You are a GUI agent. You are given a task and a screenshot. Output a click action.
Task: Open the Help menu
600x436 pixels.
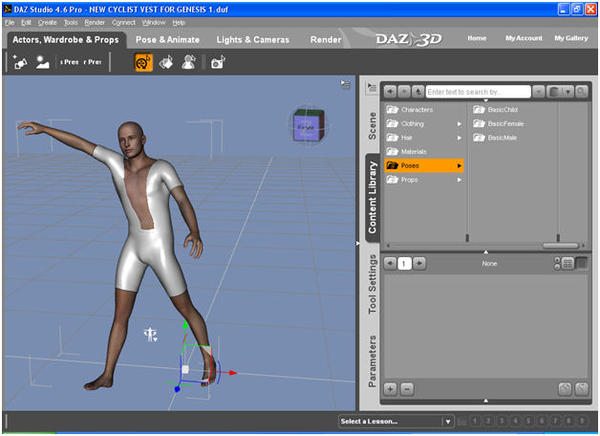coord(179,23)
